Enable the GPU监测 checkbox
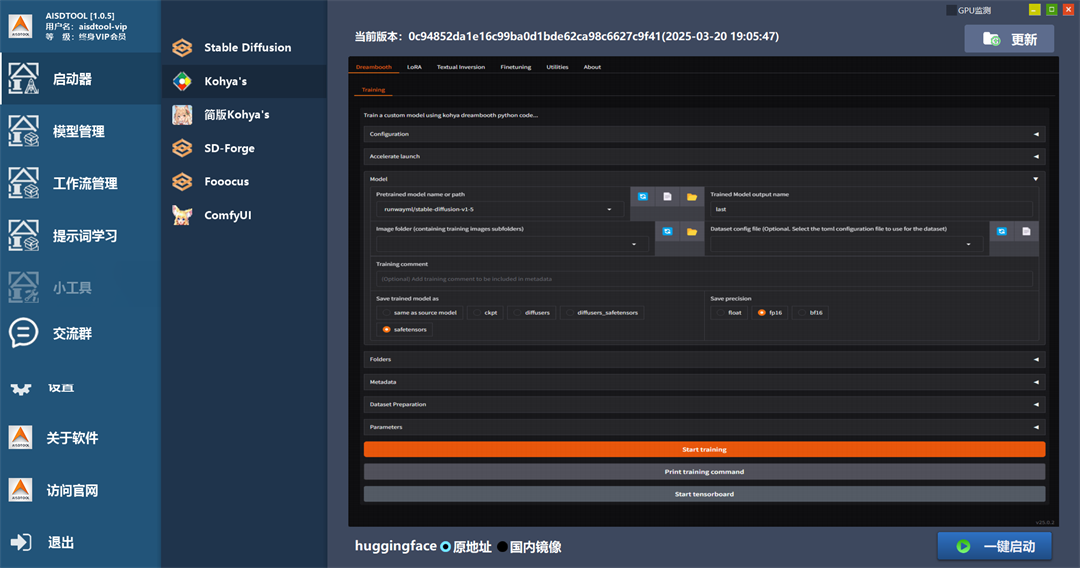This screenshot has width=1080, height=568. (951, 10)
